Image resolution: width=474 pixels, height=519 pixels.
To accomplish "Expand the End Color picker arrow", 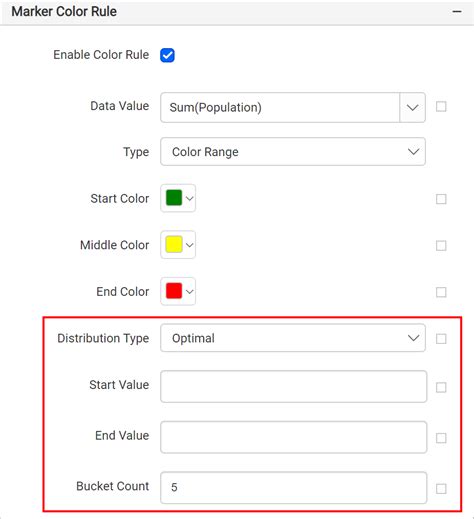I will 189,292.
